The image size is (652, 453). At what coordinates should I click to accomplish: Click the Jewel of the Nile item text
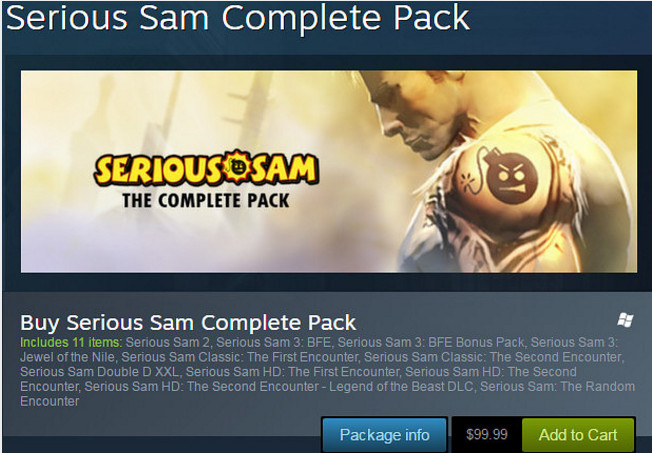pos(68,357)
